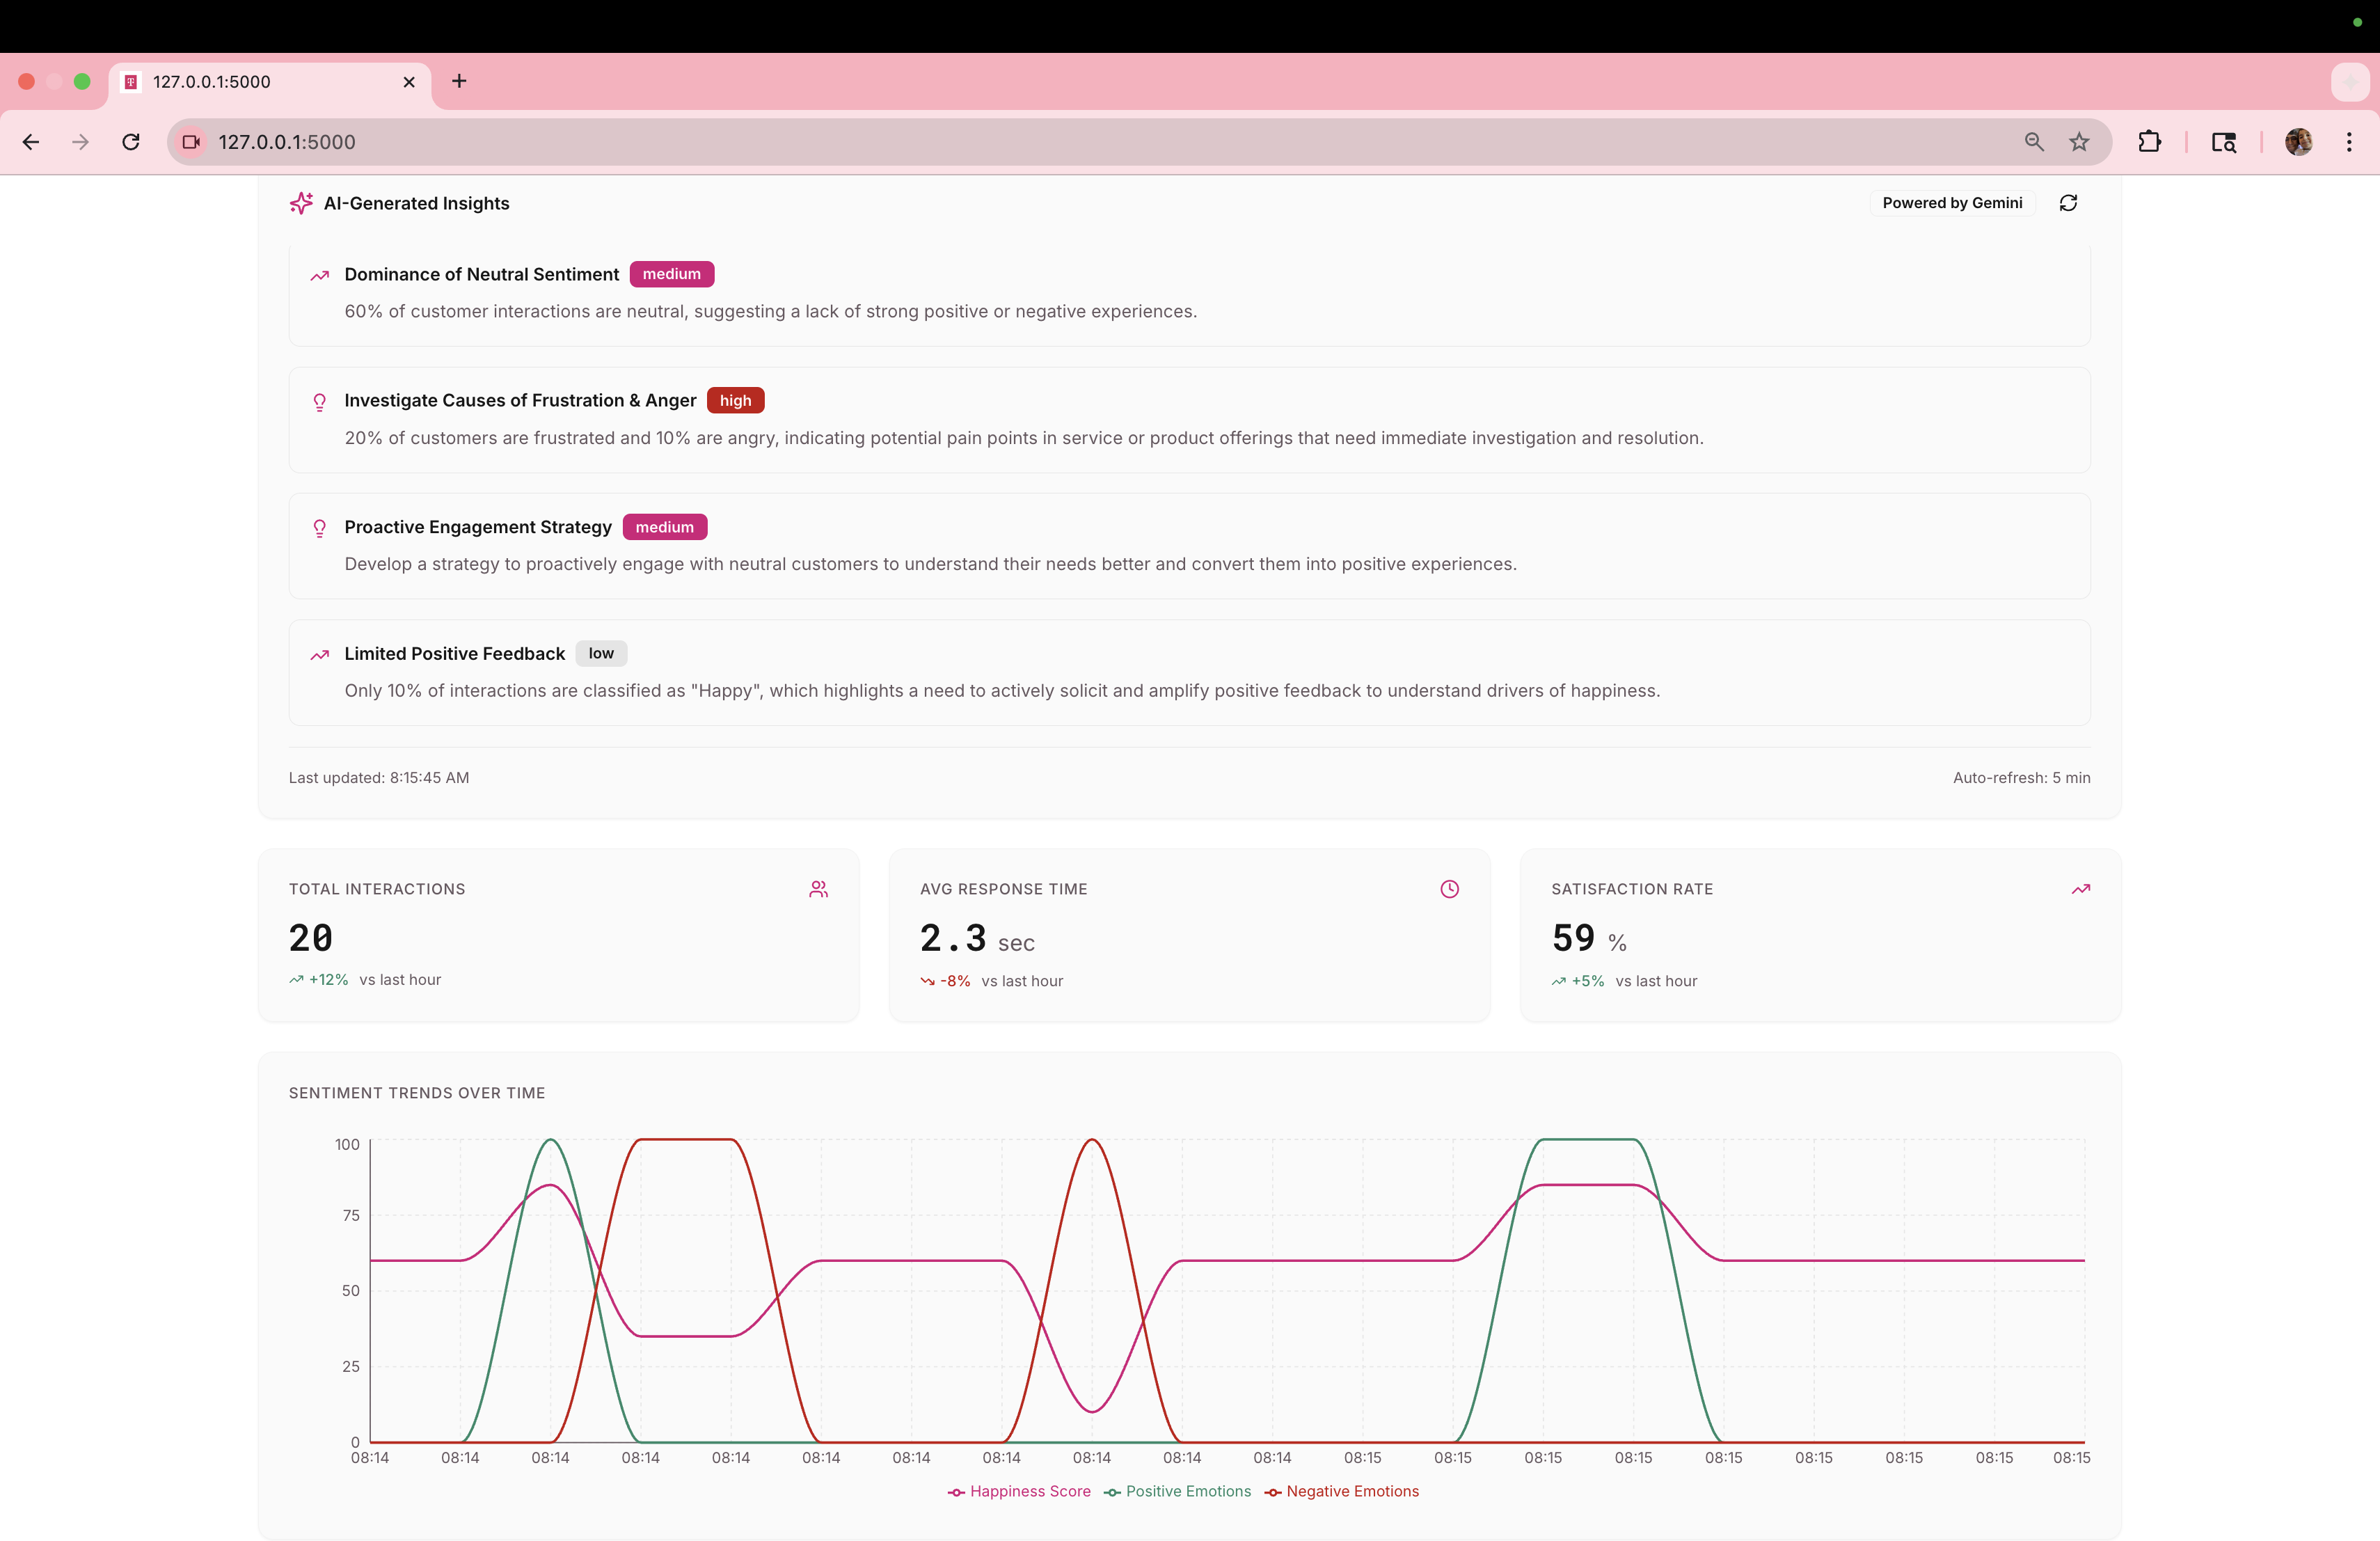2380x1541 pixels.
Task: Refresh the AI-Generated Insights panel
Action: (2068, 203)
